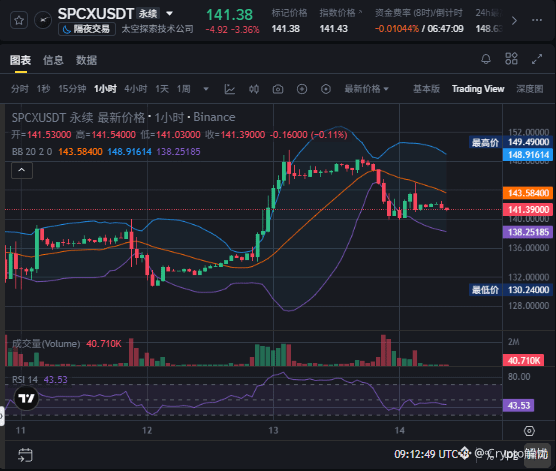
Task: Add SPCXUSDT to favorites with star icon
Action: [x=19, y=21]
